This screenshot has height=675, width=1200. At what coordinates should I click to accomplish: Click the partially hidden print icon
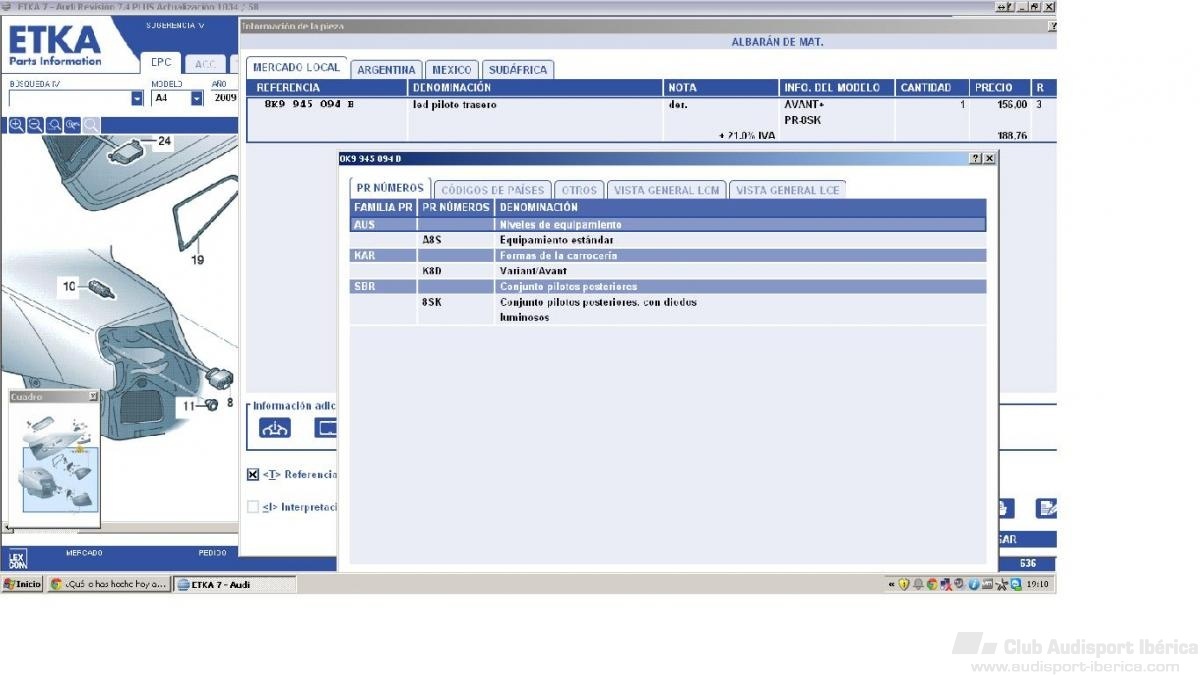point(1006,508)
